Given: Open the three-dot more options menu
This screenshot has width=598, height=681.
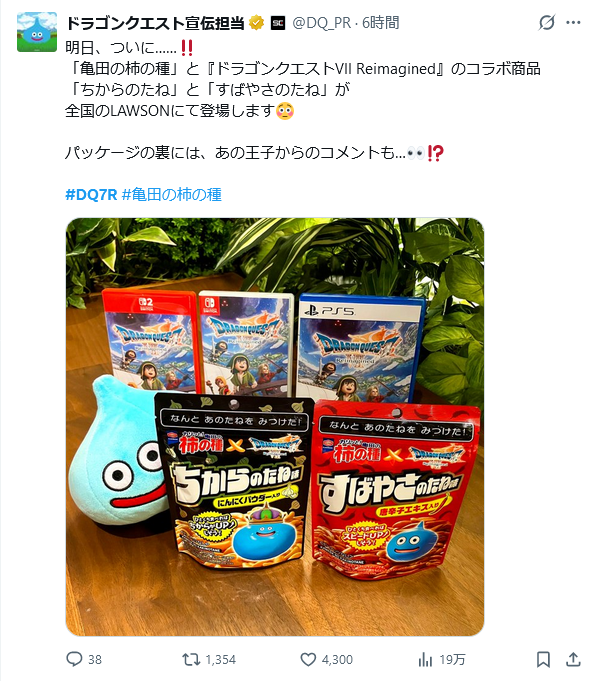Looking at the screenshot, I should click(573, 23).
